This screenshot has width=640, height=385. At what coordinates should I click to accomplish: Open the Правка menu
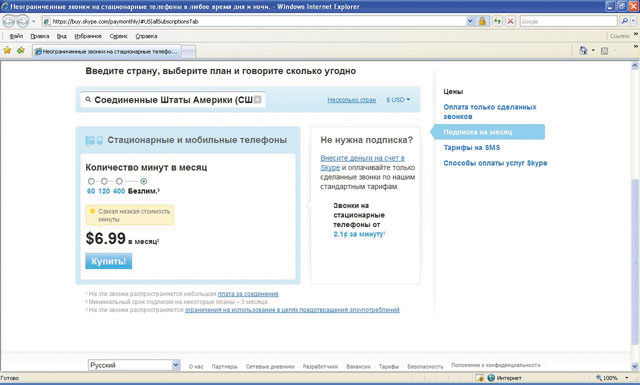pos(40,36)
